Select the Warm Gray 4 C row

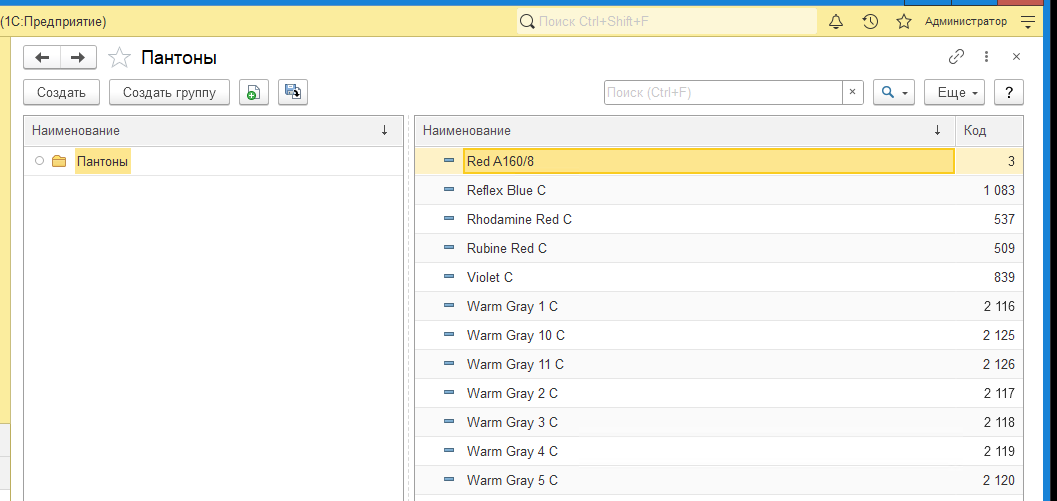click(719, 451)
